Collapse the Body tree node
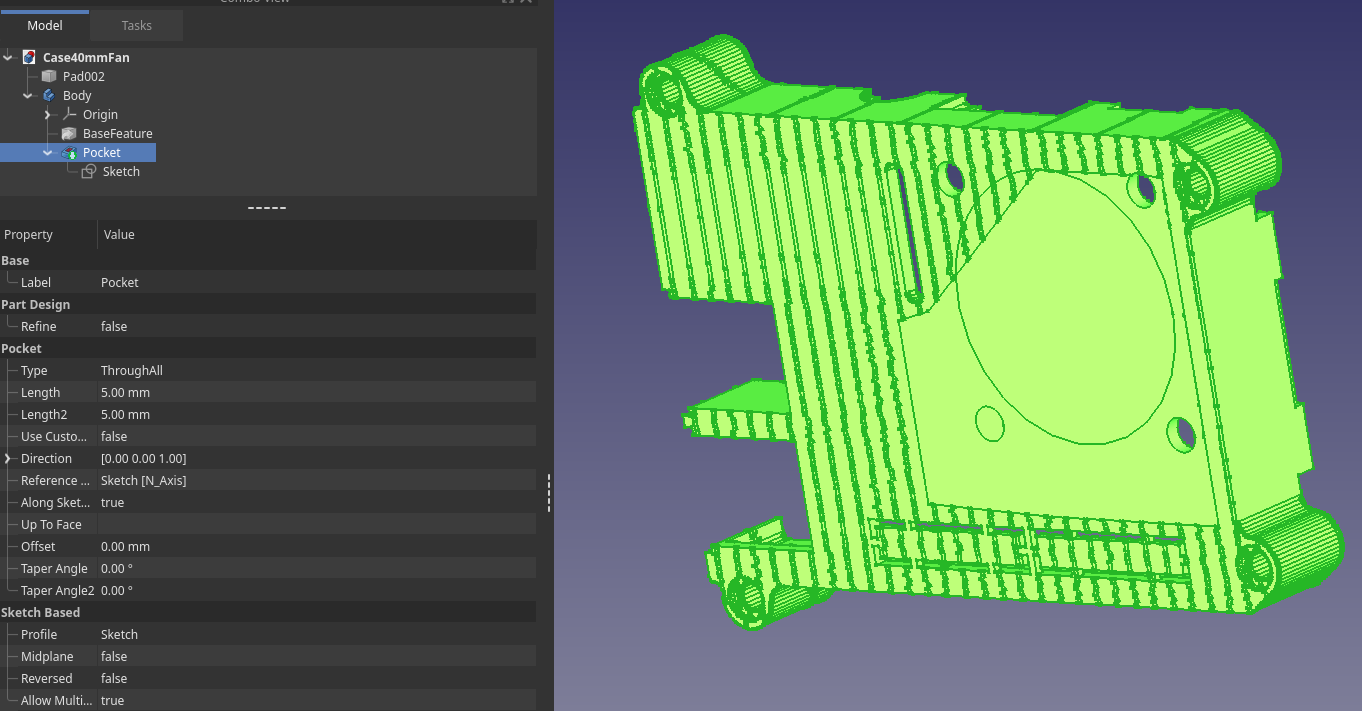 pyautogui.click(x=28, y=95)
